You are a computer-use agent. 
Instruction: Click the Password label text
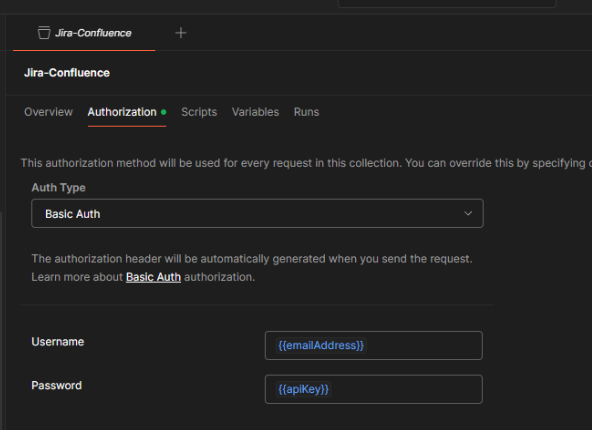coord(57,385)
